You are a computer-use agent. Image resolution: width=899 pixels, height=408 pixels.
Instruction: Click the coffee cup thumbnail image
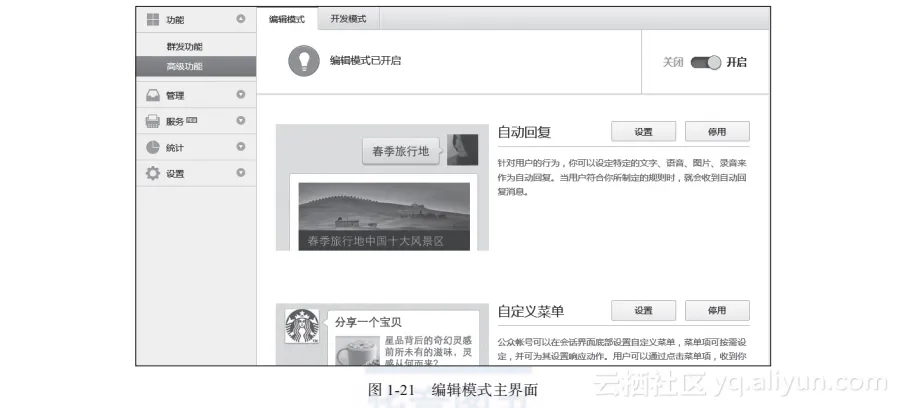pyautogui.click(x=358, y=351)
